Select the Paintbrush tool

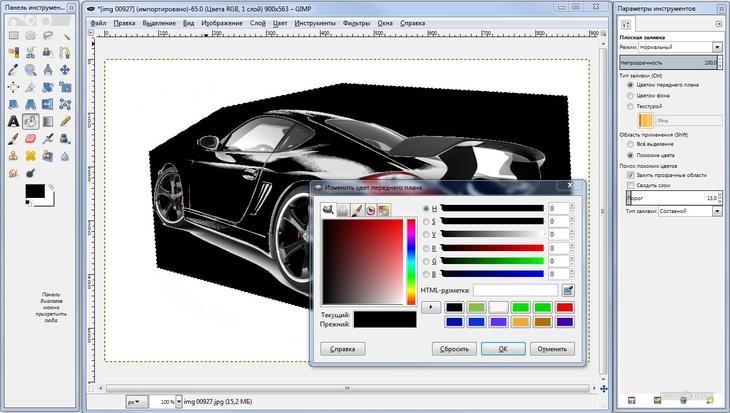tap(14, 139)
